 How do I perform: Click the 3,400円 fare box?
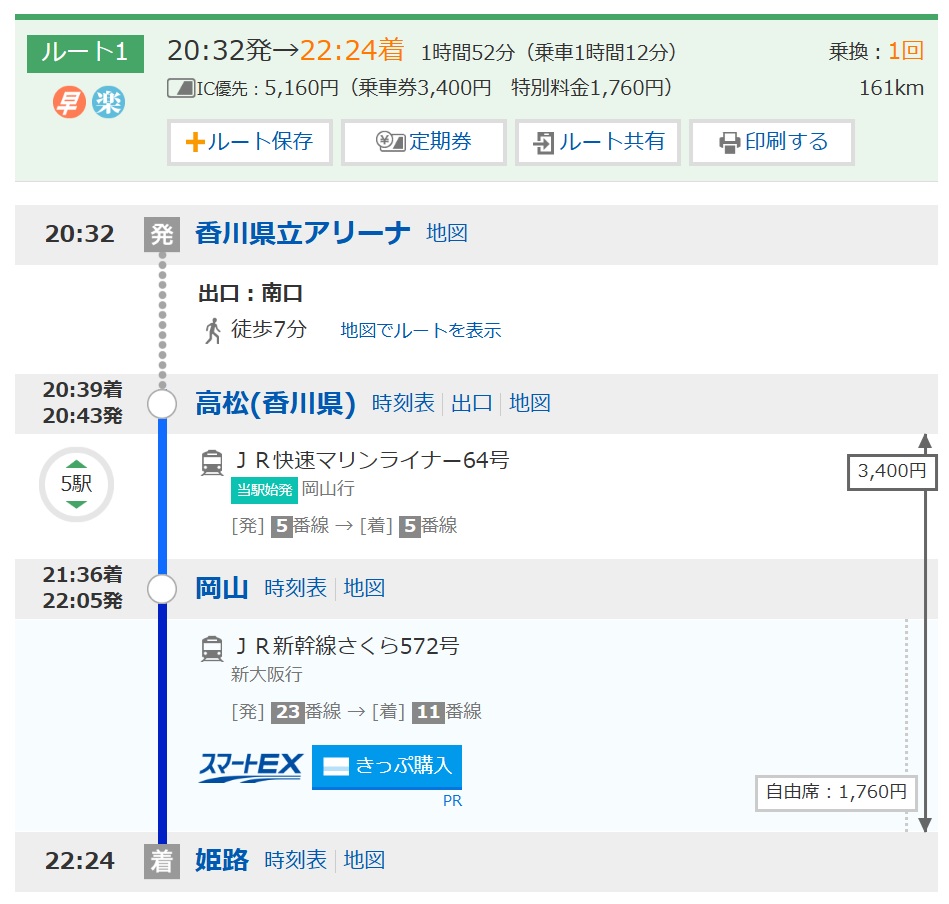click(x=892, y=471)
